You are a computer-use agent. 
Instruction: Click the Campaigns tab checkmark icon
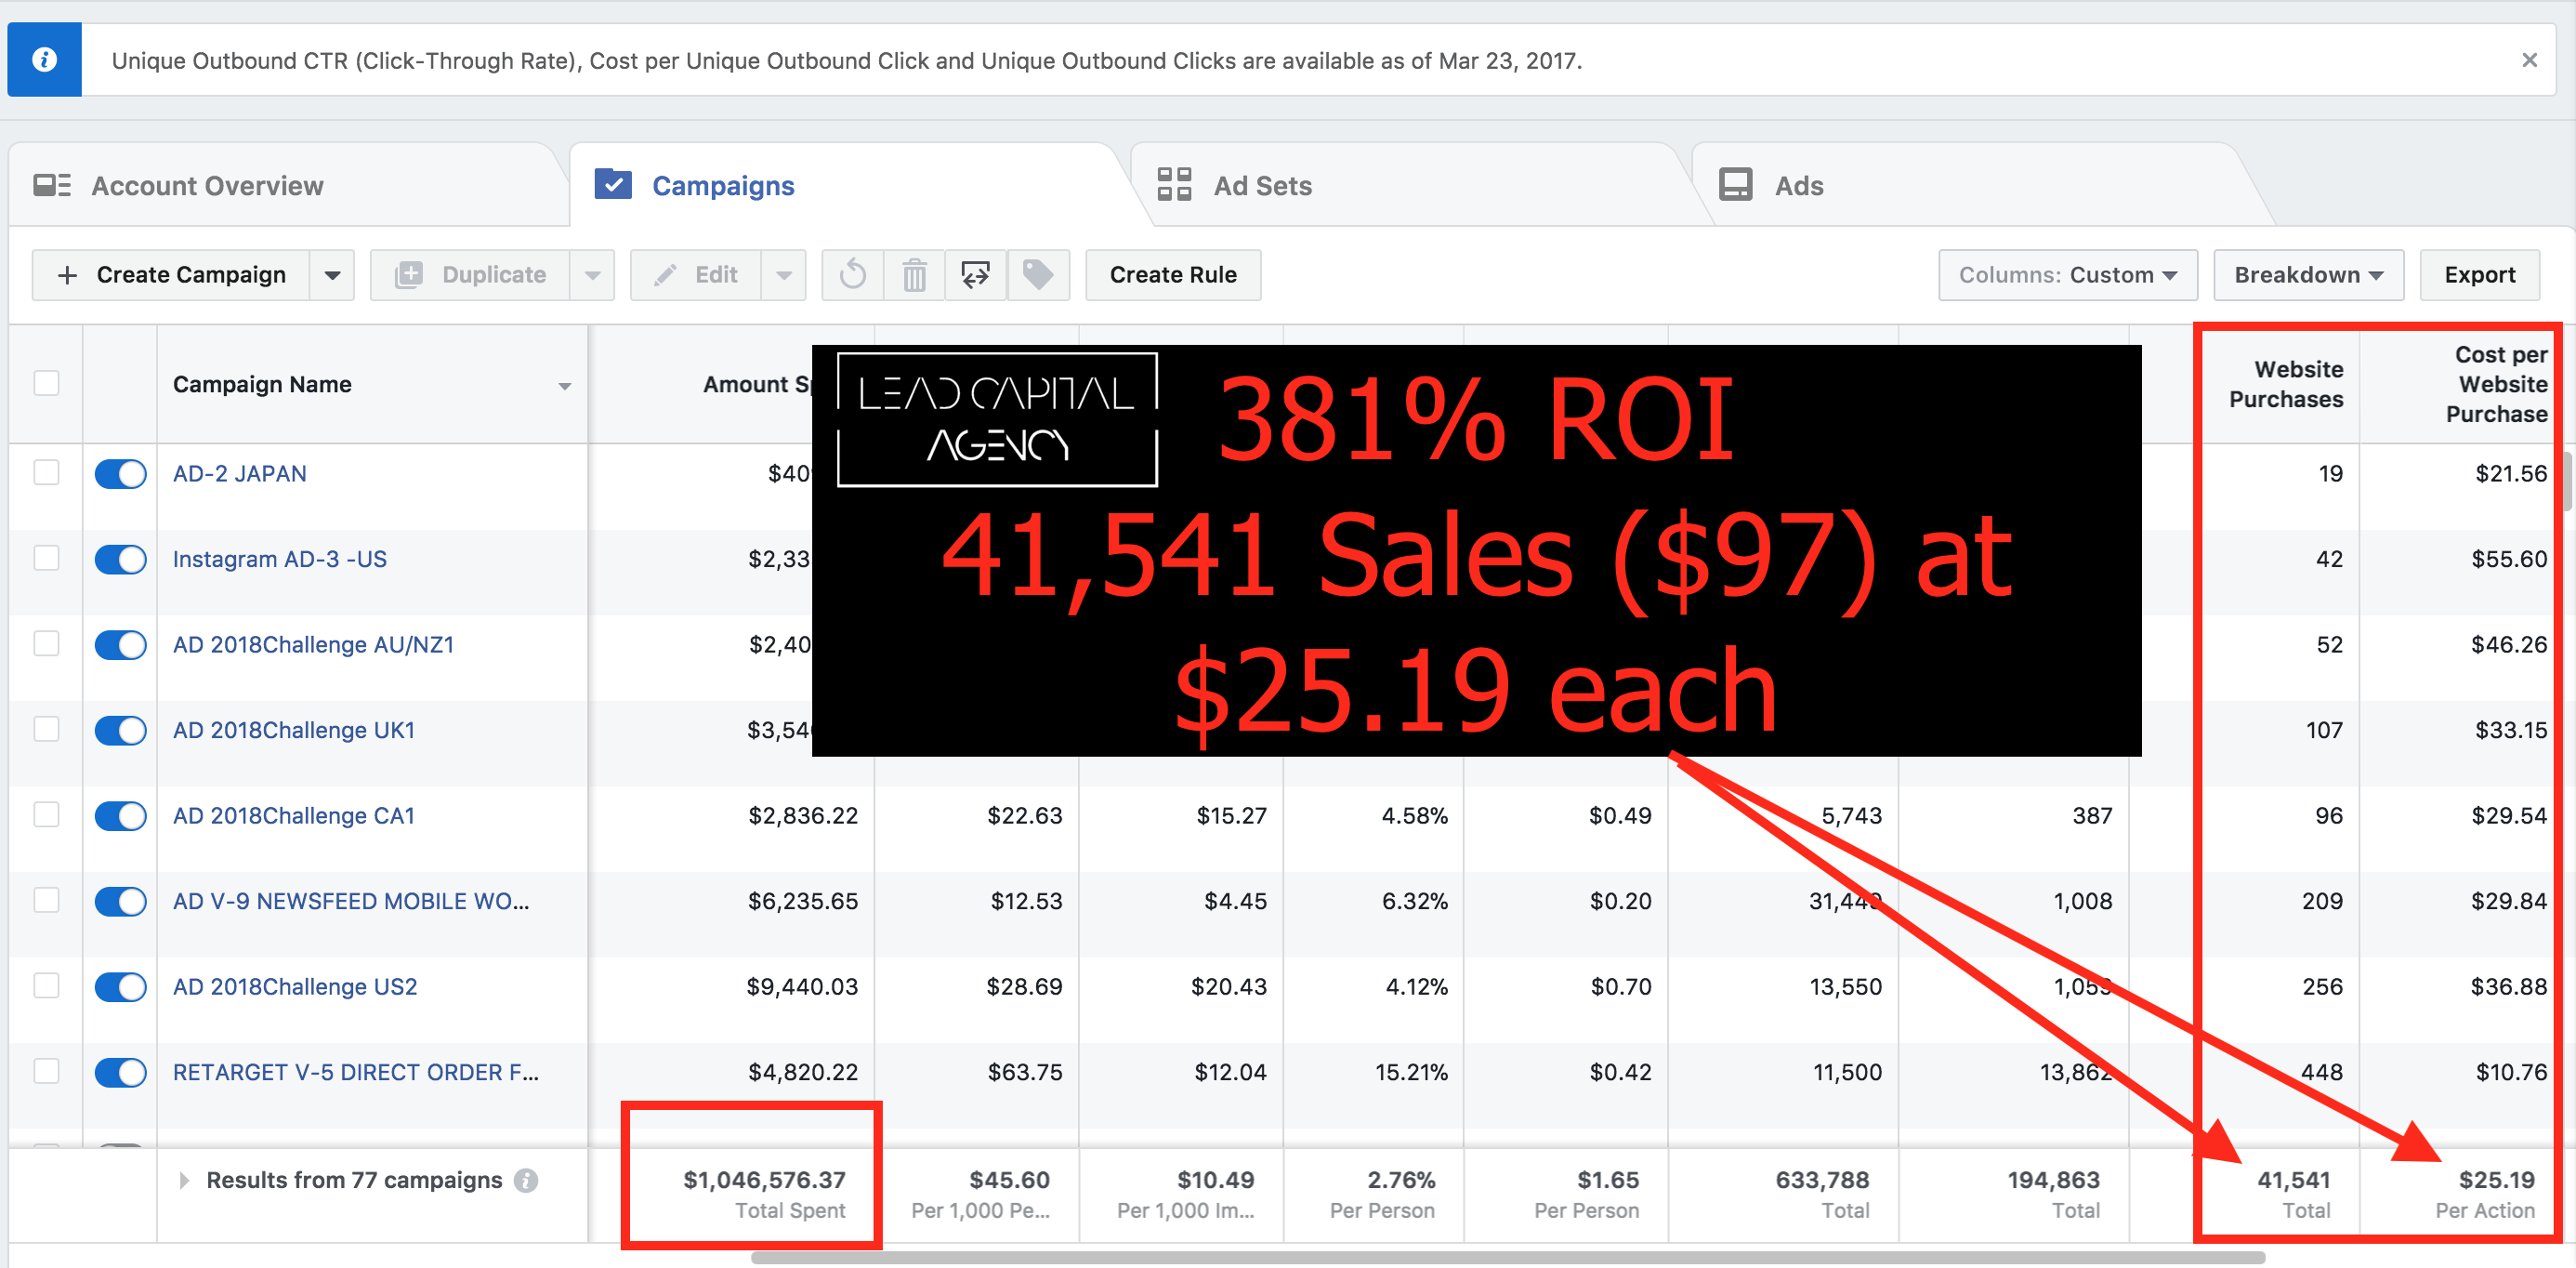(613, 184)
